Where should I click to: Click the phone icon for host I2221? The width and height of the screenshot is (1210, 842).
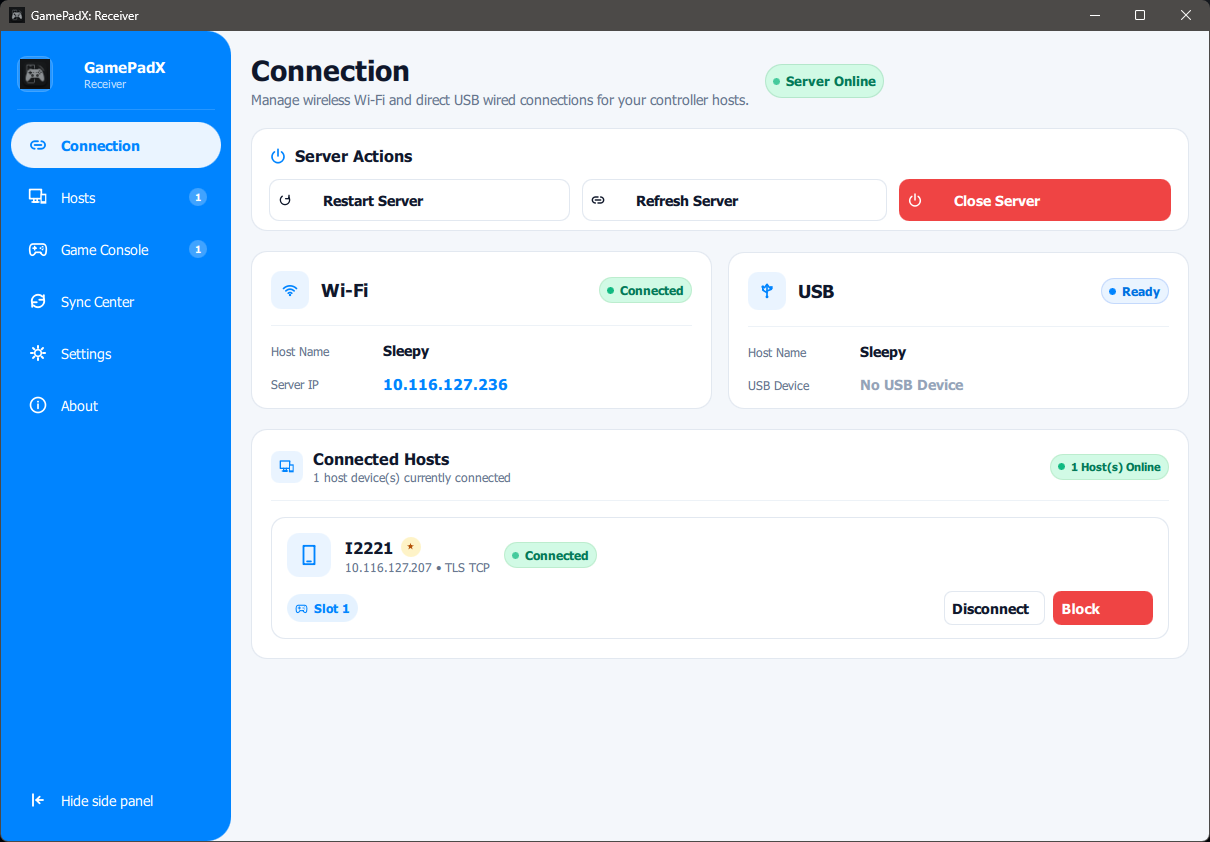tap(309, 555)
